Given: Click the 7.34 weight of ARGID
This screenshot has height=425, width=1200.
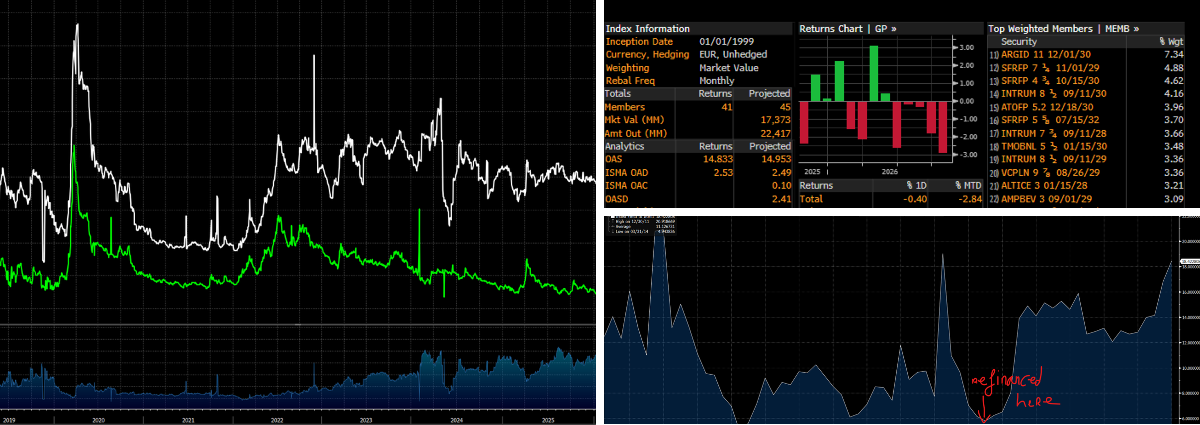Looking at the screenshot, I should (1173, 54).
